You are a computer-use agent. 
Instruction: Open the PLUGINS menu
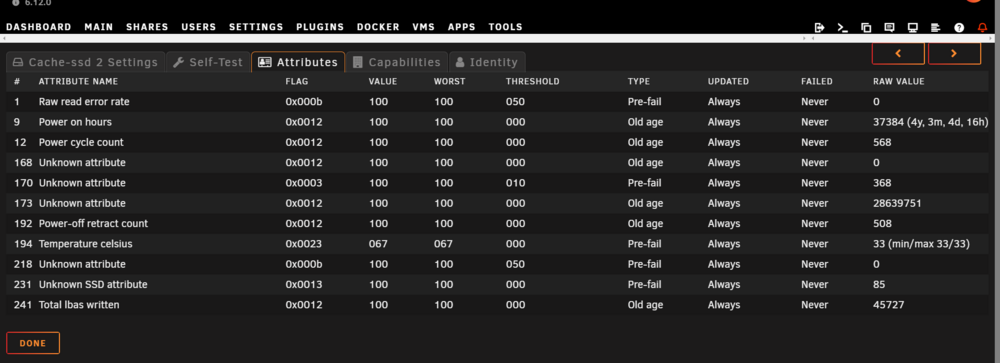(x=320, y=27)
